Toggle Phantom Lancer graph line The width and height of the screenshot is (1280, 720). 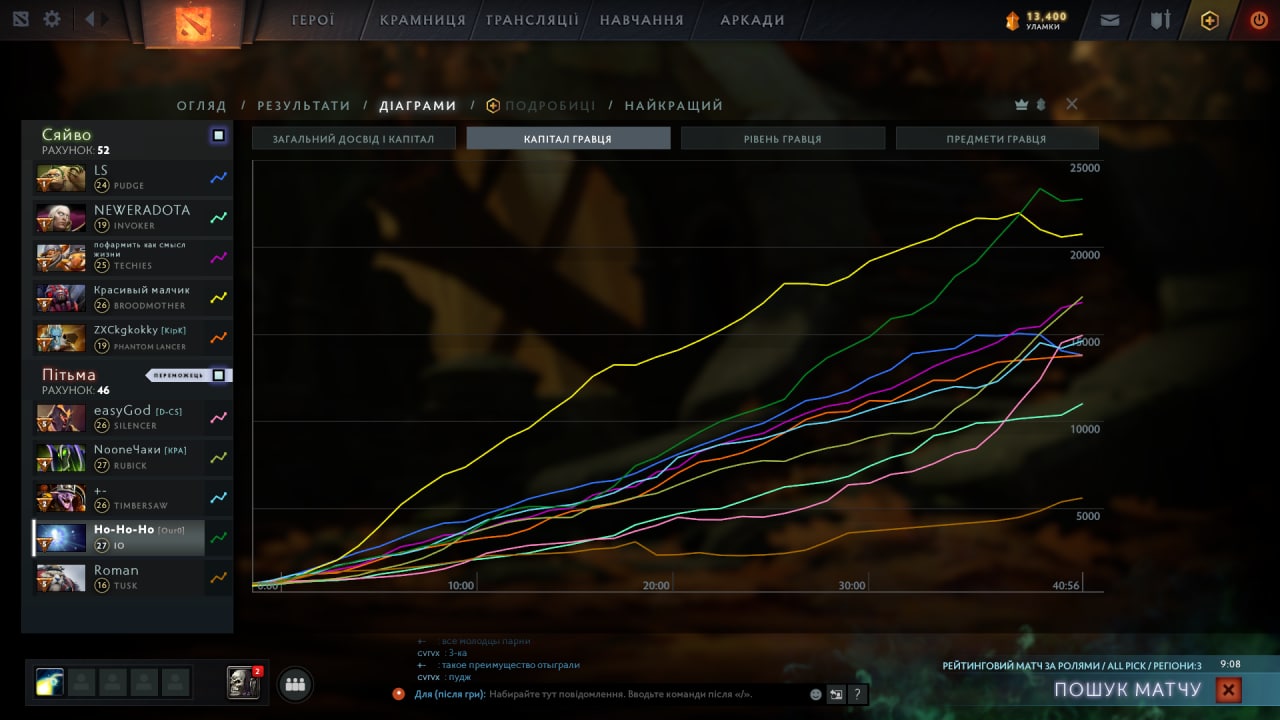219,338
